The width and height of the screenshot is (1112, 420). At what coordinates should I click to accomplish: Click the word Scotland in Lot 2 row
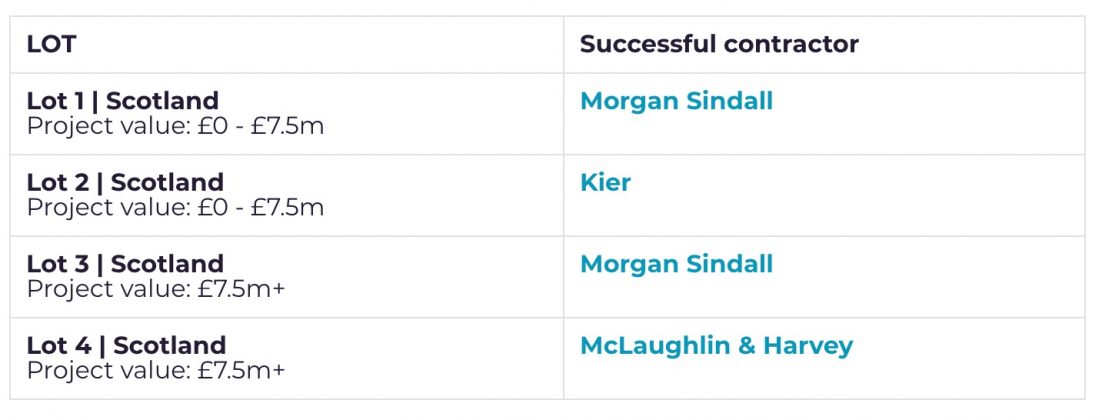167,183
